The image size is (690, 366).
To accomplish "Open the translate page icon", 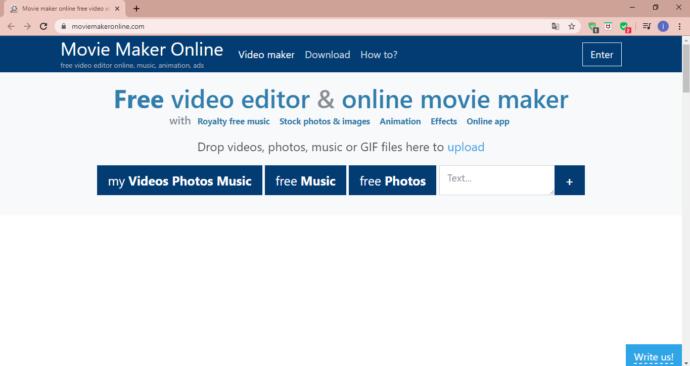I will click(555, 26).
